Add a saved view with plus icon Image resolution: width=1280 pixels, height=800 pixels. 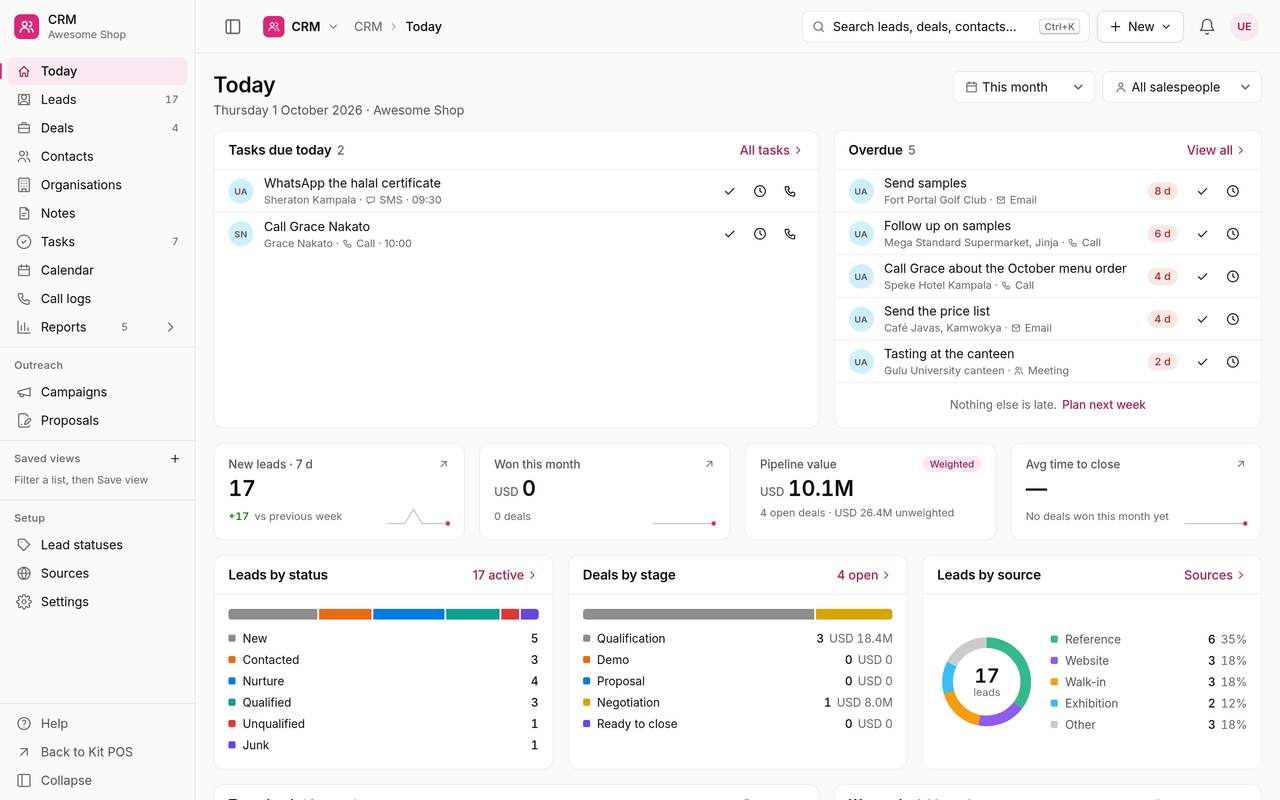point(175,459)
